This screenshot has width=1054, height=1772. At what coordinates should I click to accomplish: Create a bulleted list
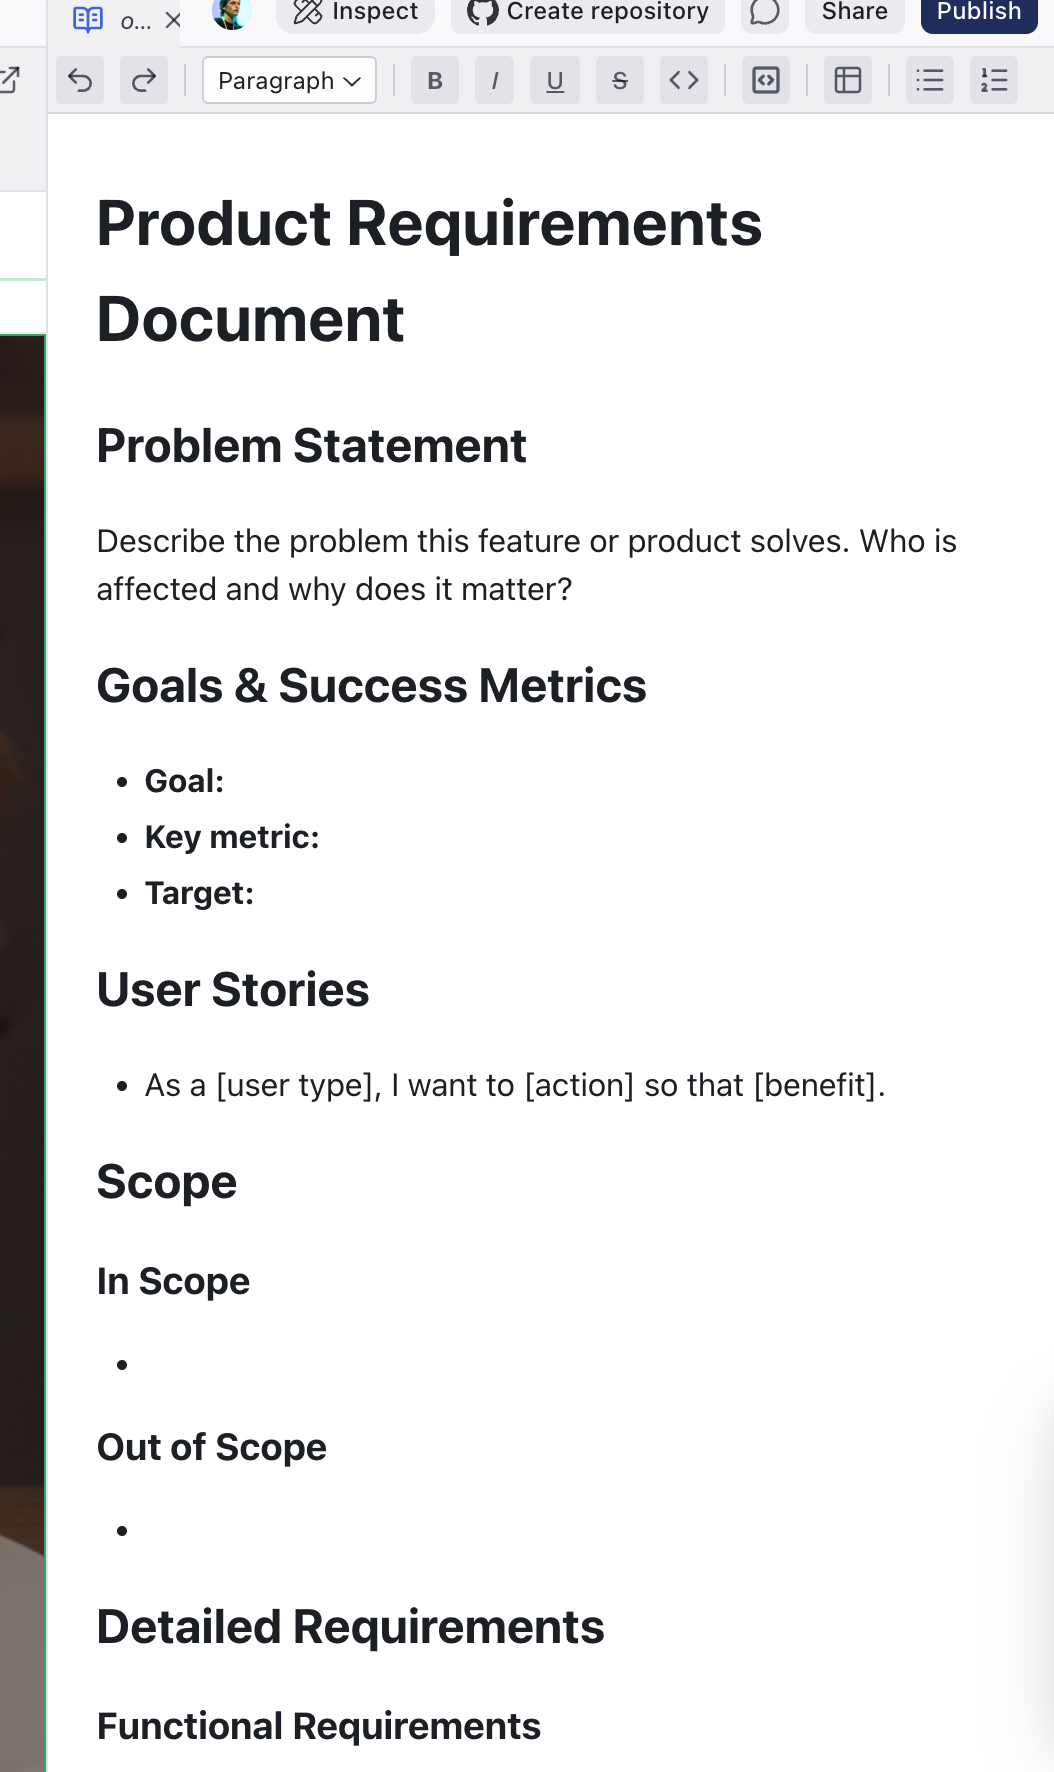click(x=930, y=81)
